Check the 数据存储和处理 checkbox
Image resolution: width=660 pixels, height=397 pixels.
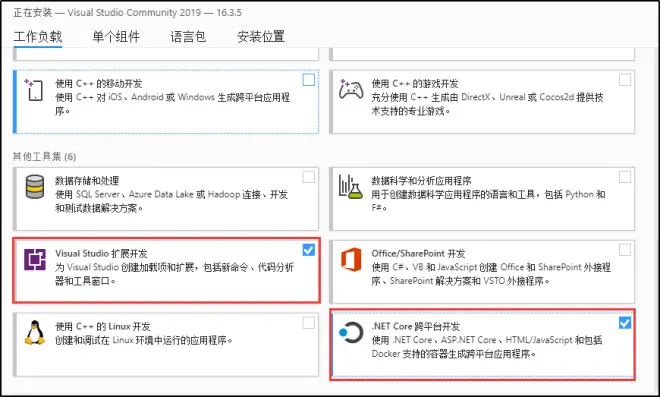coord(309,177)
